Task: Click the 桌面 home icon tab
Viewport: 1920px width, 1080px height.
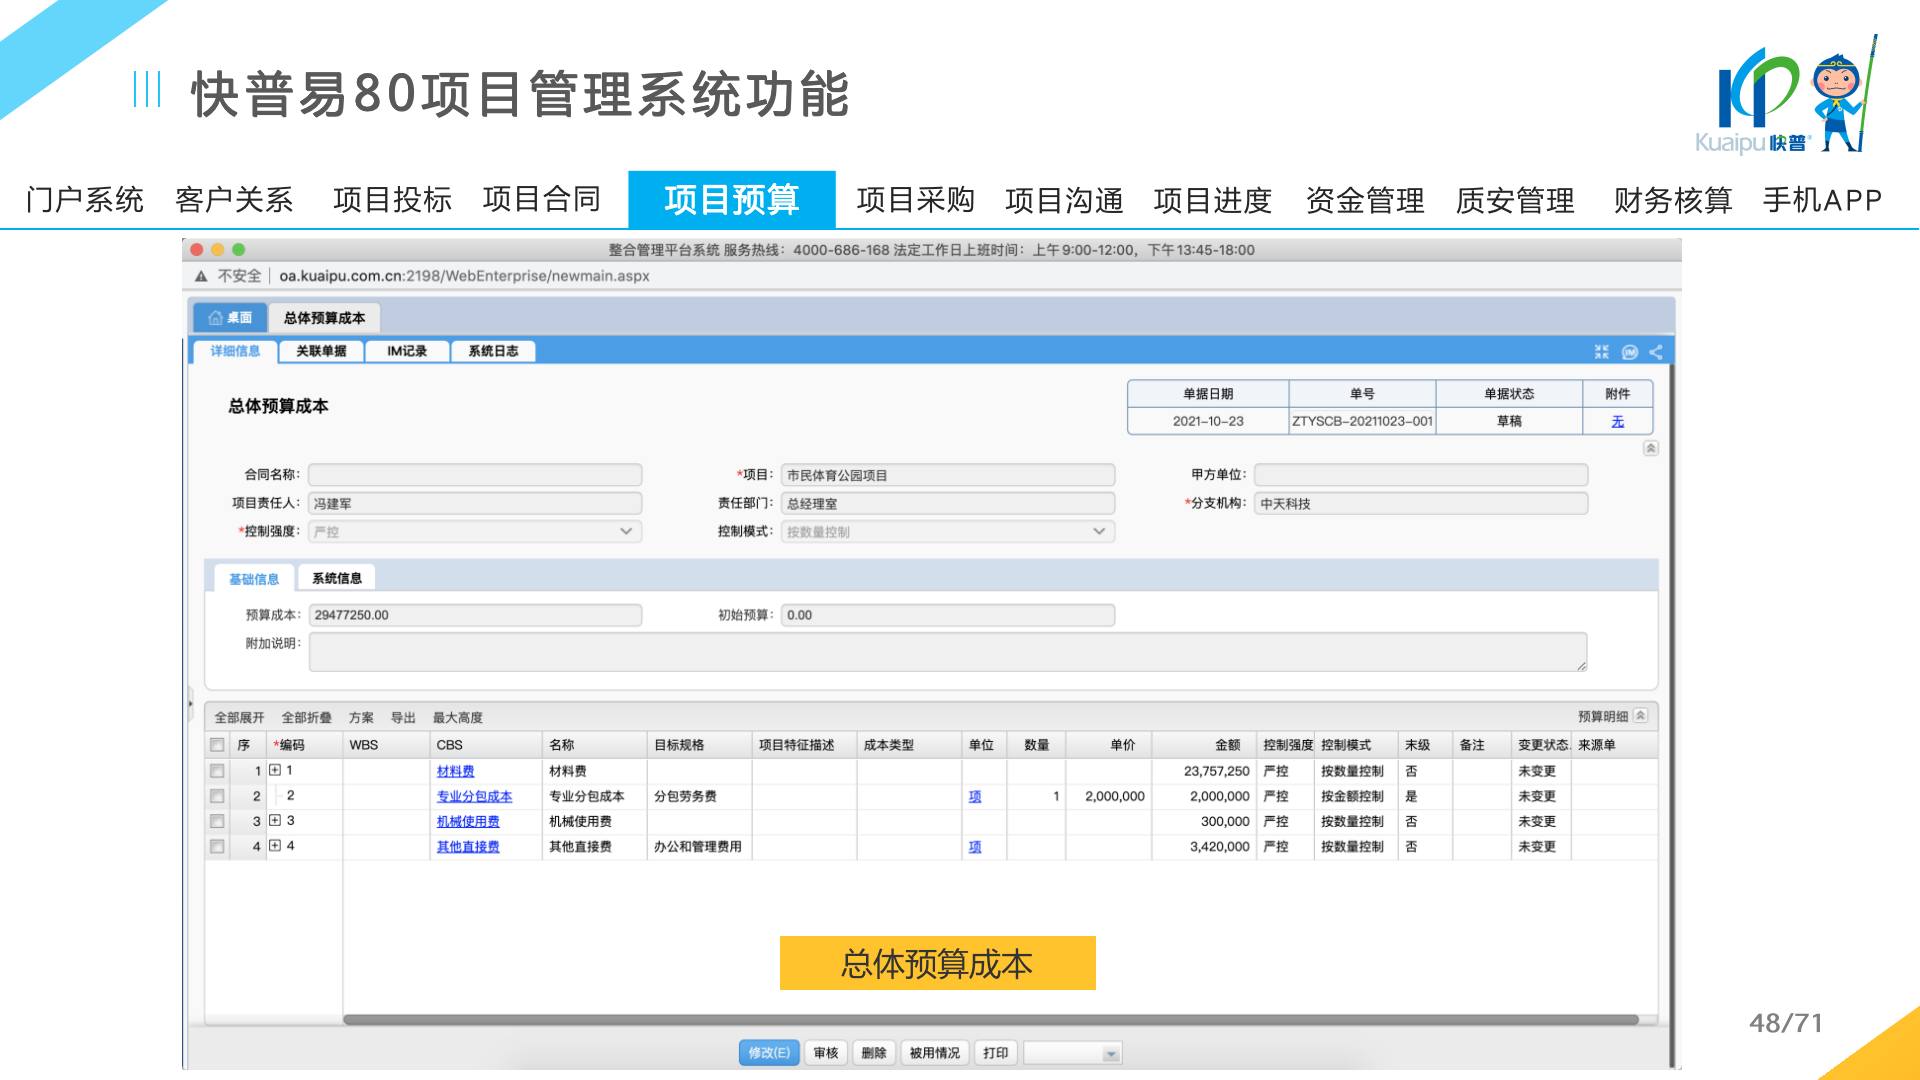Action: pyautogui.click(x=230, y=318)
